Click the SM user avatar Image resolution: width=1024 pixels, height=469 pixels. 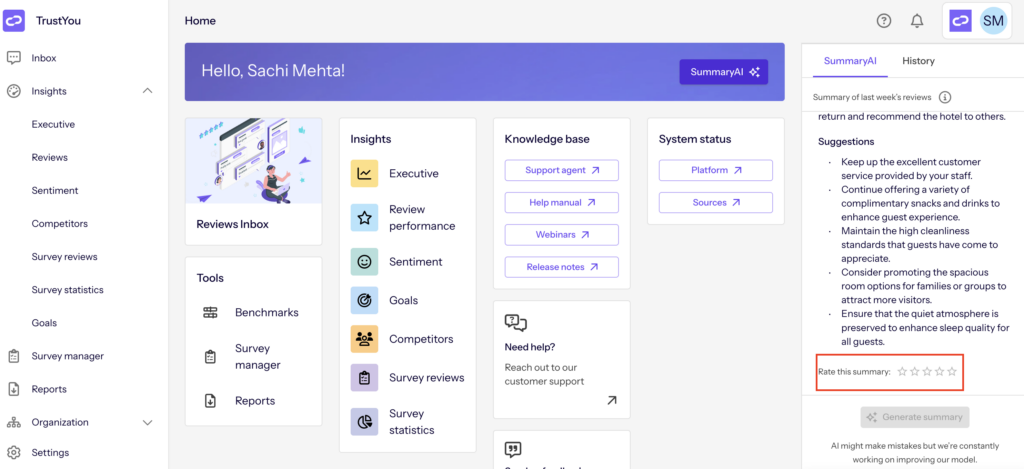tap(993, 21)
